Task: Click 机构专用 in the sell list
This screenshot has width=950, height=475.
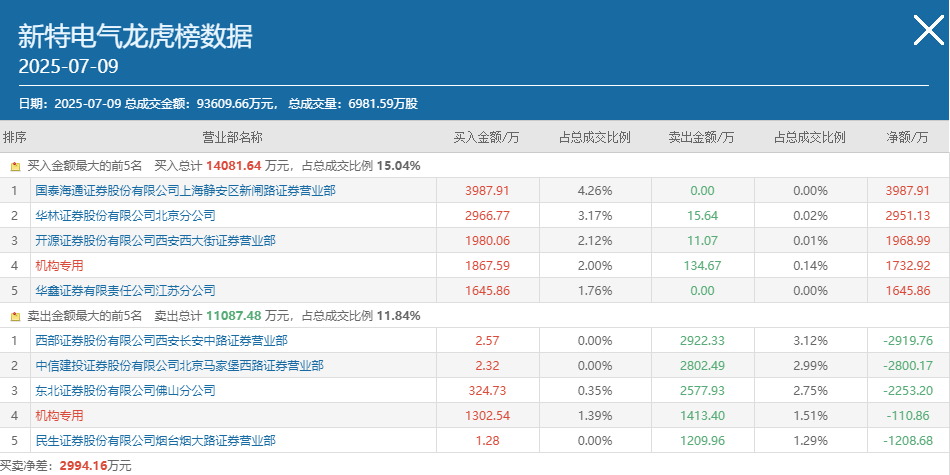Action: tap(59, 416)
